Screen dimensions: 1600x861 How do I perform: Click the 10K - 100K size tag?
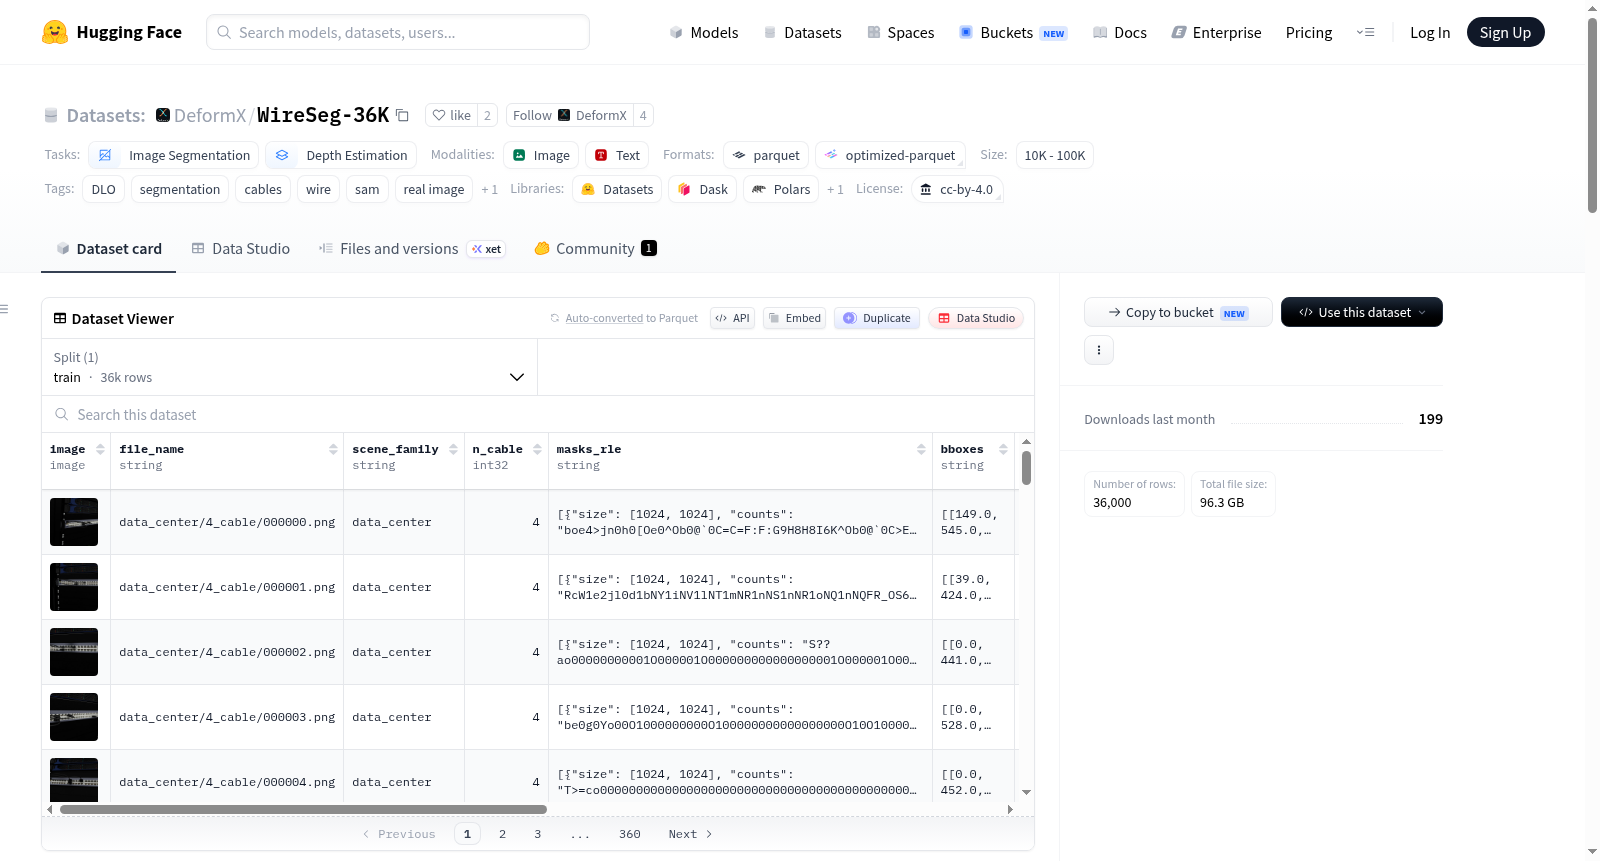coord(1055,155)
